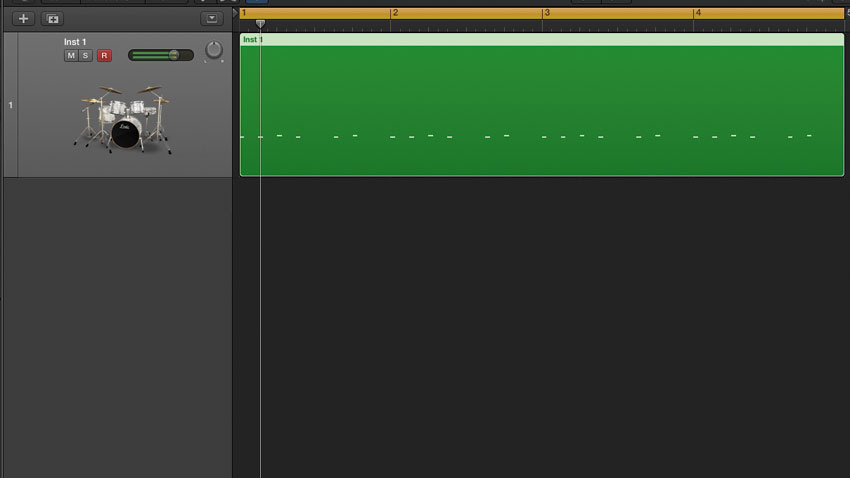The width and height of the screenshot is (850, 478).
Task: Click the add new track plus button
Action: [x=23, y=19]
